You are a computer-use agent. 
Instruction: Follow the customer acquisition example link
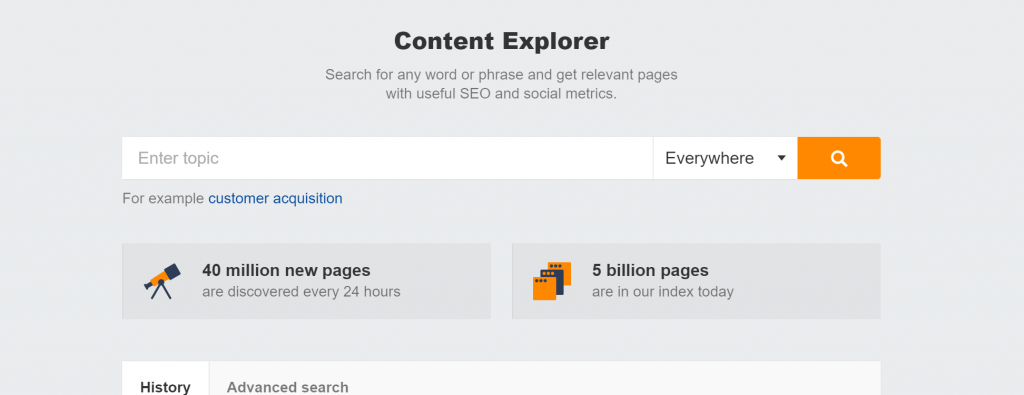(x=275, y=198)
